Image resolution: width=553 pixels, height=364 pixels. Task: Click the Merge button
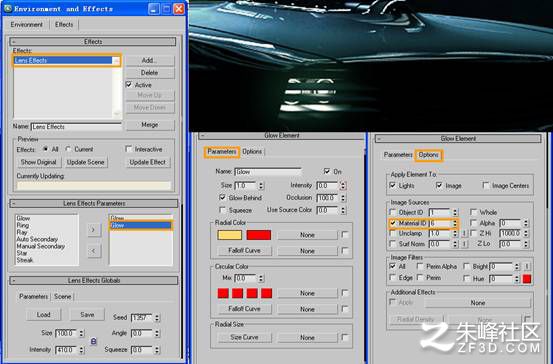click(x=150, y=125)
